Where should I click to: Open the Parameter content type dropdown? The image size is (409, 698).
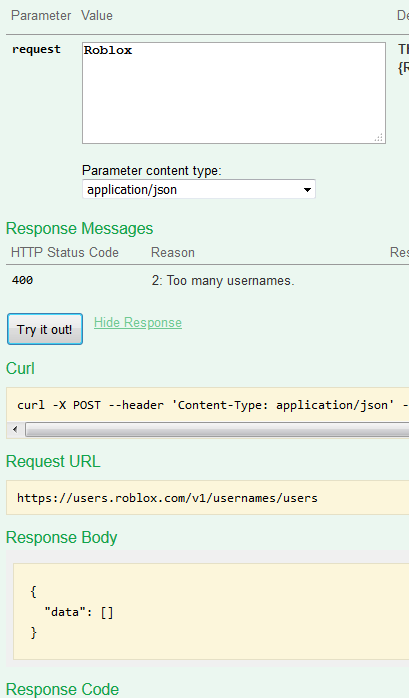point(198,190)
